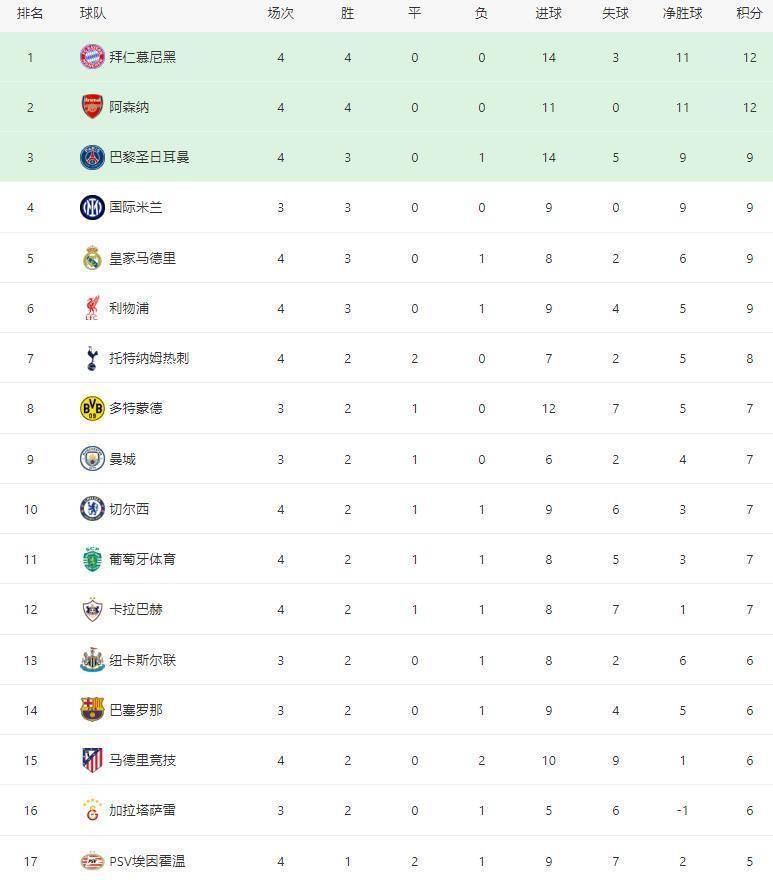Image resolution: width=773 pixels, height=883 pixels.
Task: Sort table by 净胜球 column header
Action: tap(682, 14)
